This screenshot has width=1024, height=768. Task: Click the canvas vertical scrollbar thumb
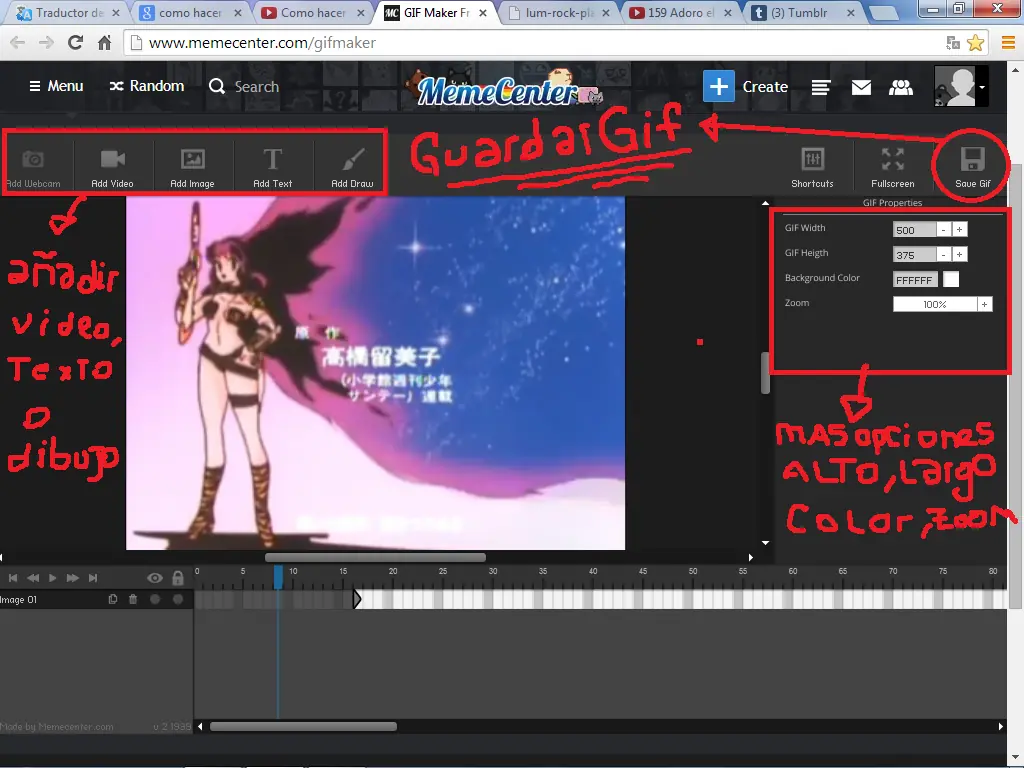pyautogui.click(x=765, y=373)
